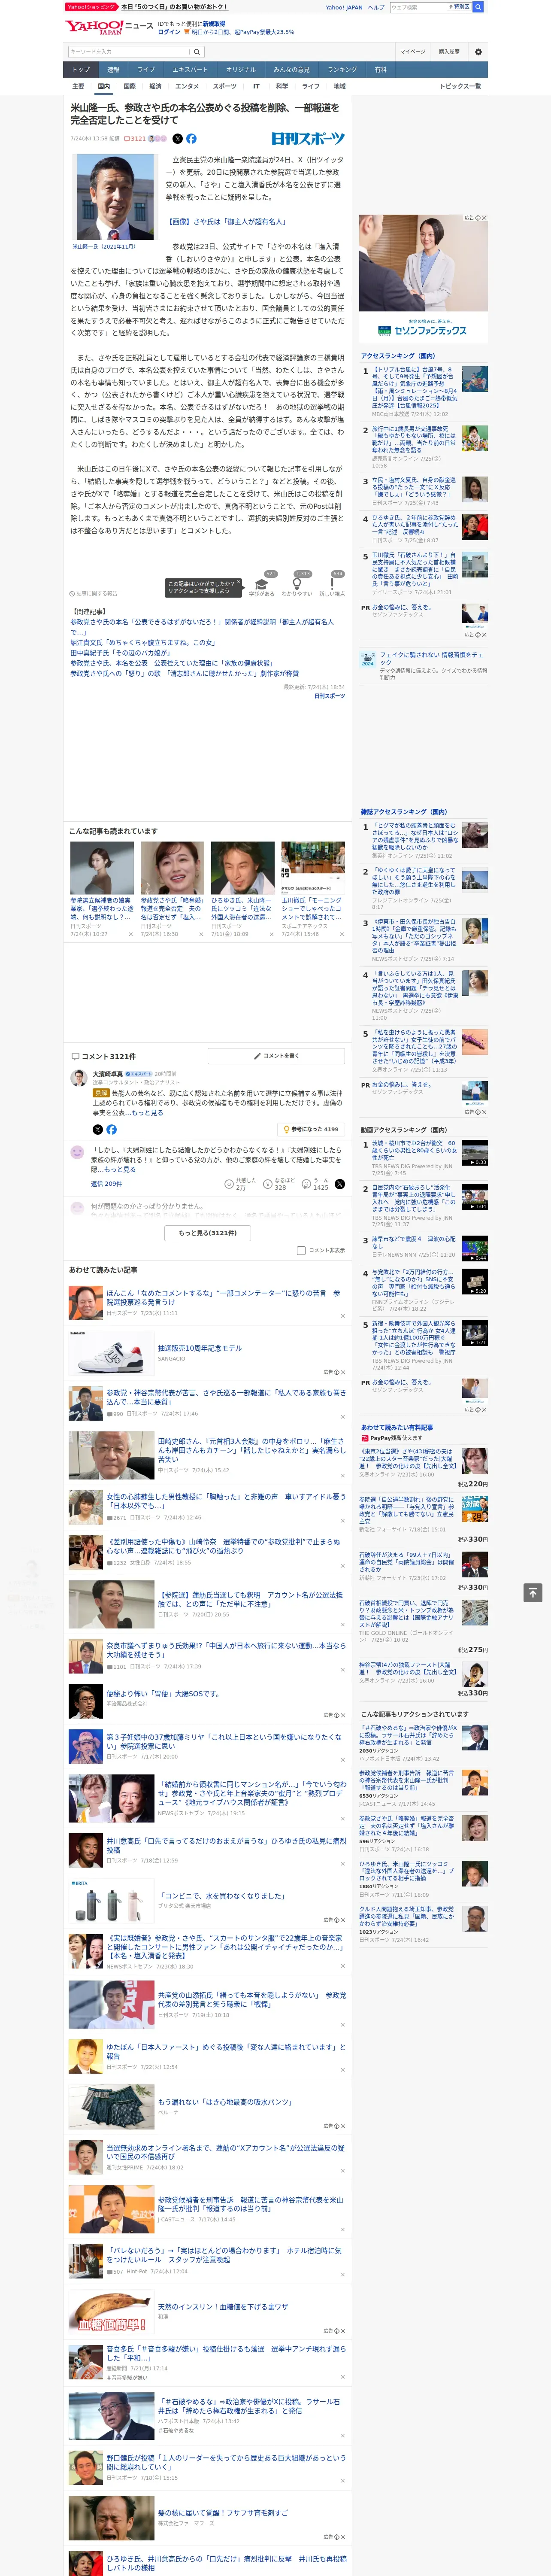551x2576 pixels.
Task: Open マイページ link
Action: click(x=413, y=52)
